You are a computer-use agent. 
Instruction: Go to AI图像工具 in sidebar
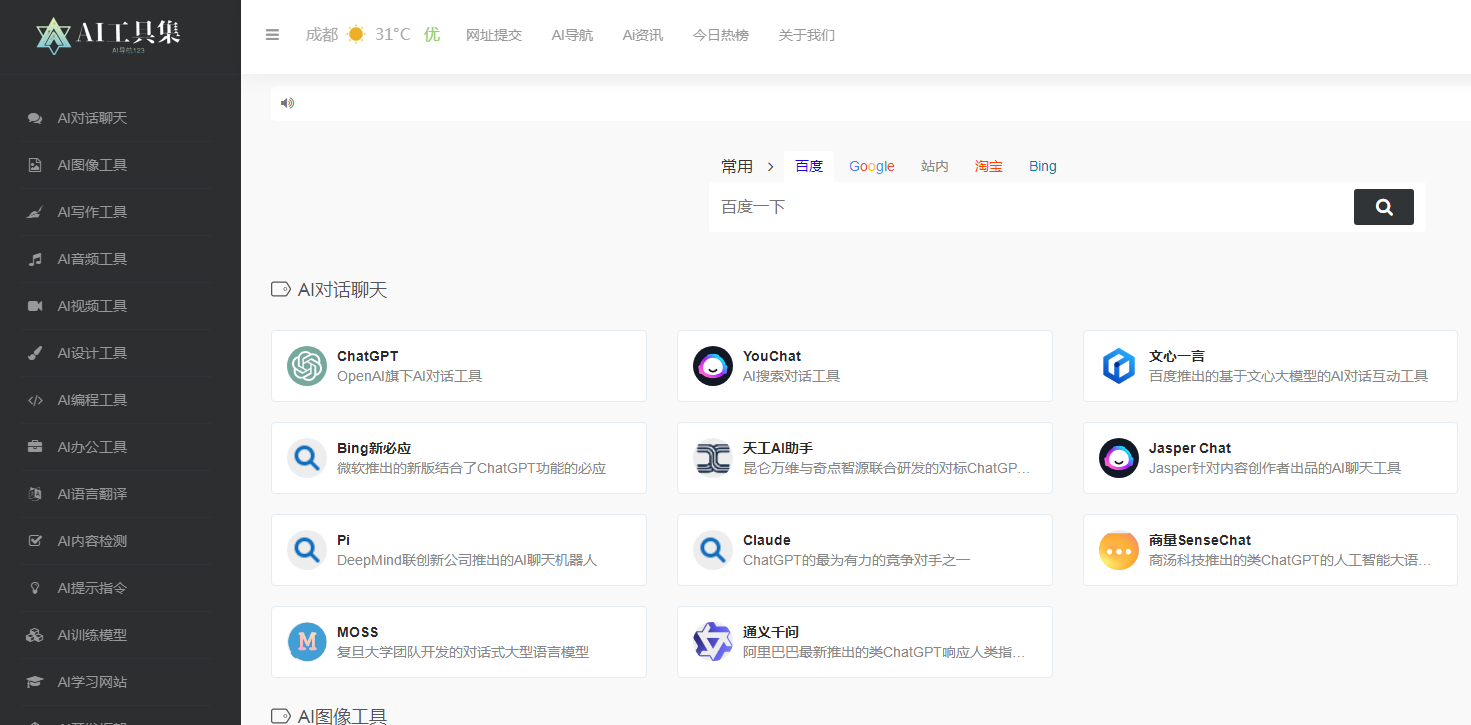point(92,165)
